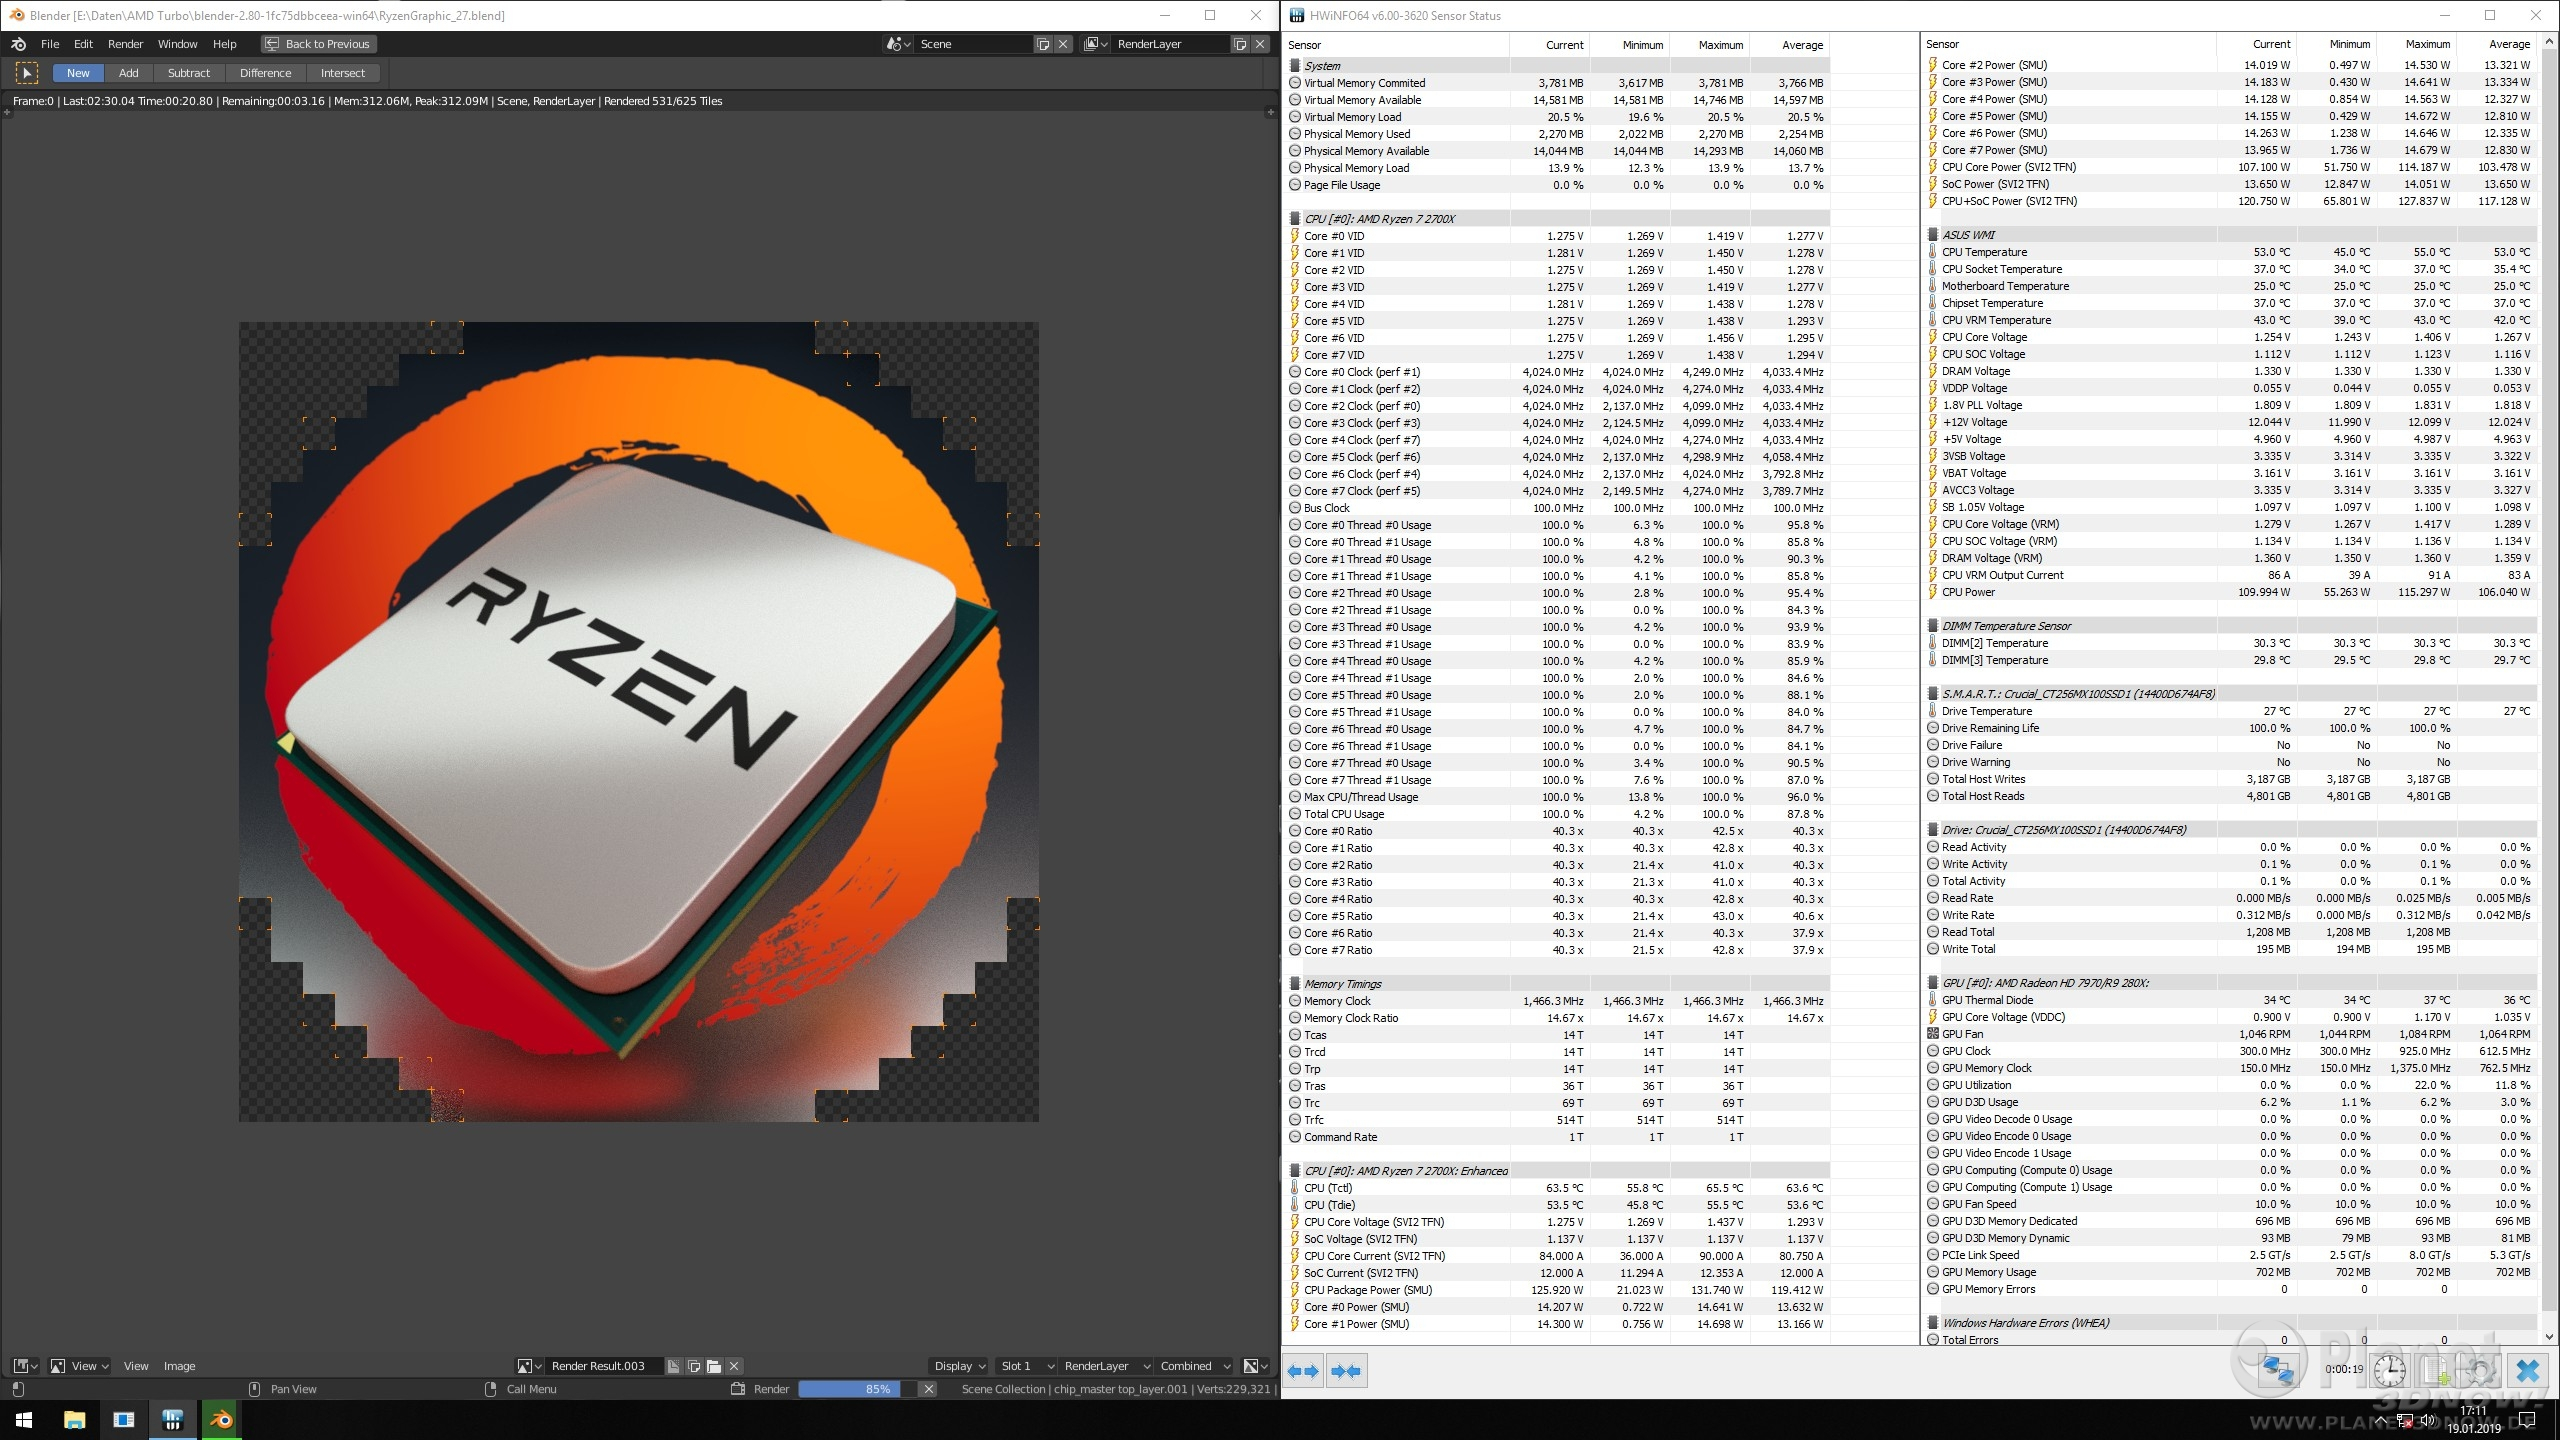Click HWiNFO blue X close sensors button
Viewport: 2560px width, 1440px height.
(x=2527, y=1370)
